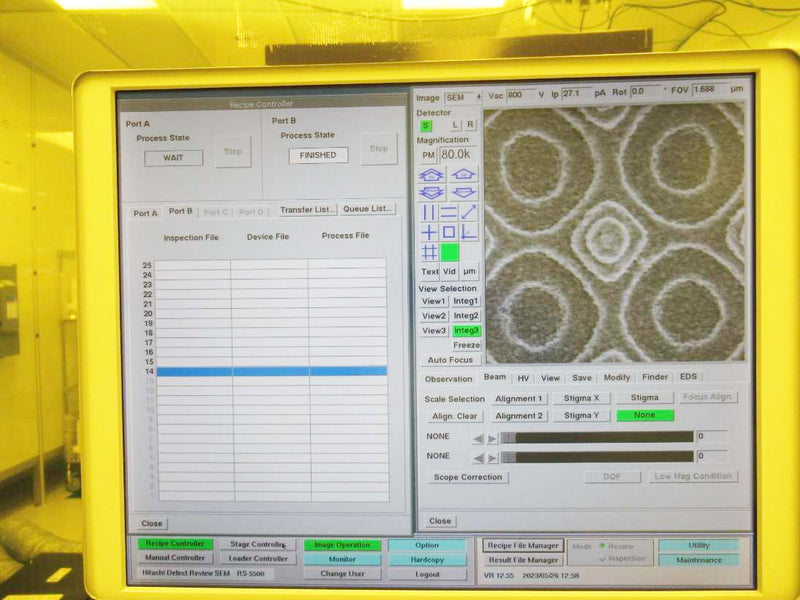
Task: Click the magnification 80.0k value field
Action: [x=457, y=155]
